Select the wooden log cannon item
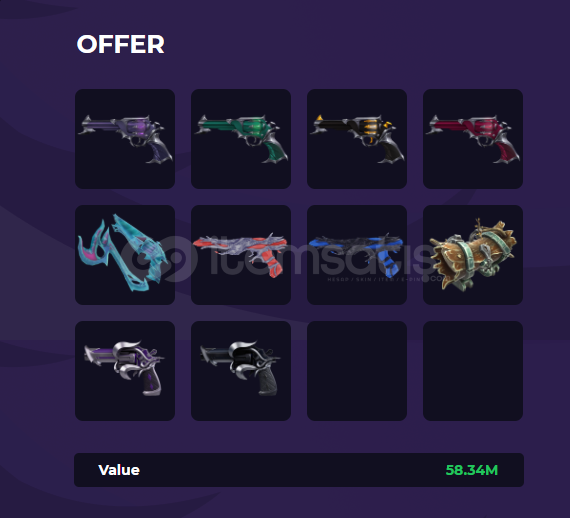The height and width of the screenshot is (518, 570). pyautogui.click(x=473, y=254)
